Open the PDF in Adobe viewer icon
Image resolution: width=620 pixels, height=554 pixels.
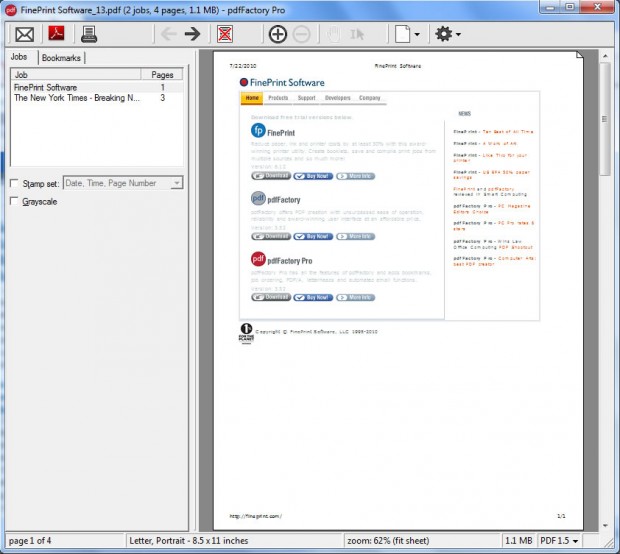(57, 33)
